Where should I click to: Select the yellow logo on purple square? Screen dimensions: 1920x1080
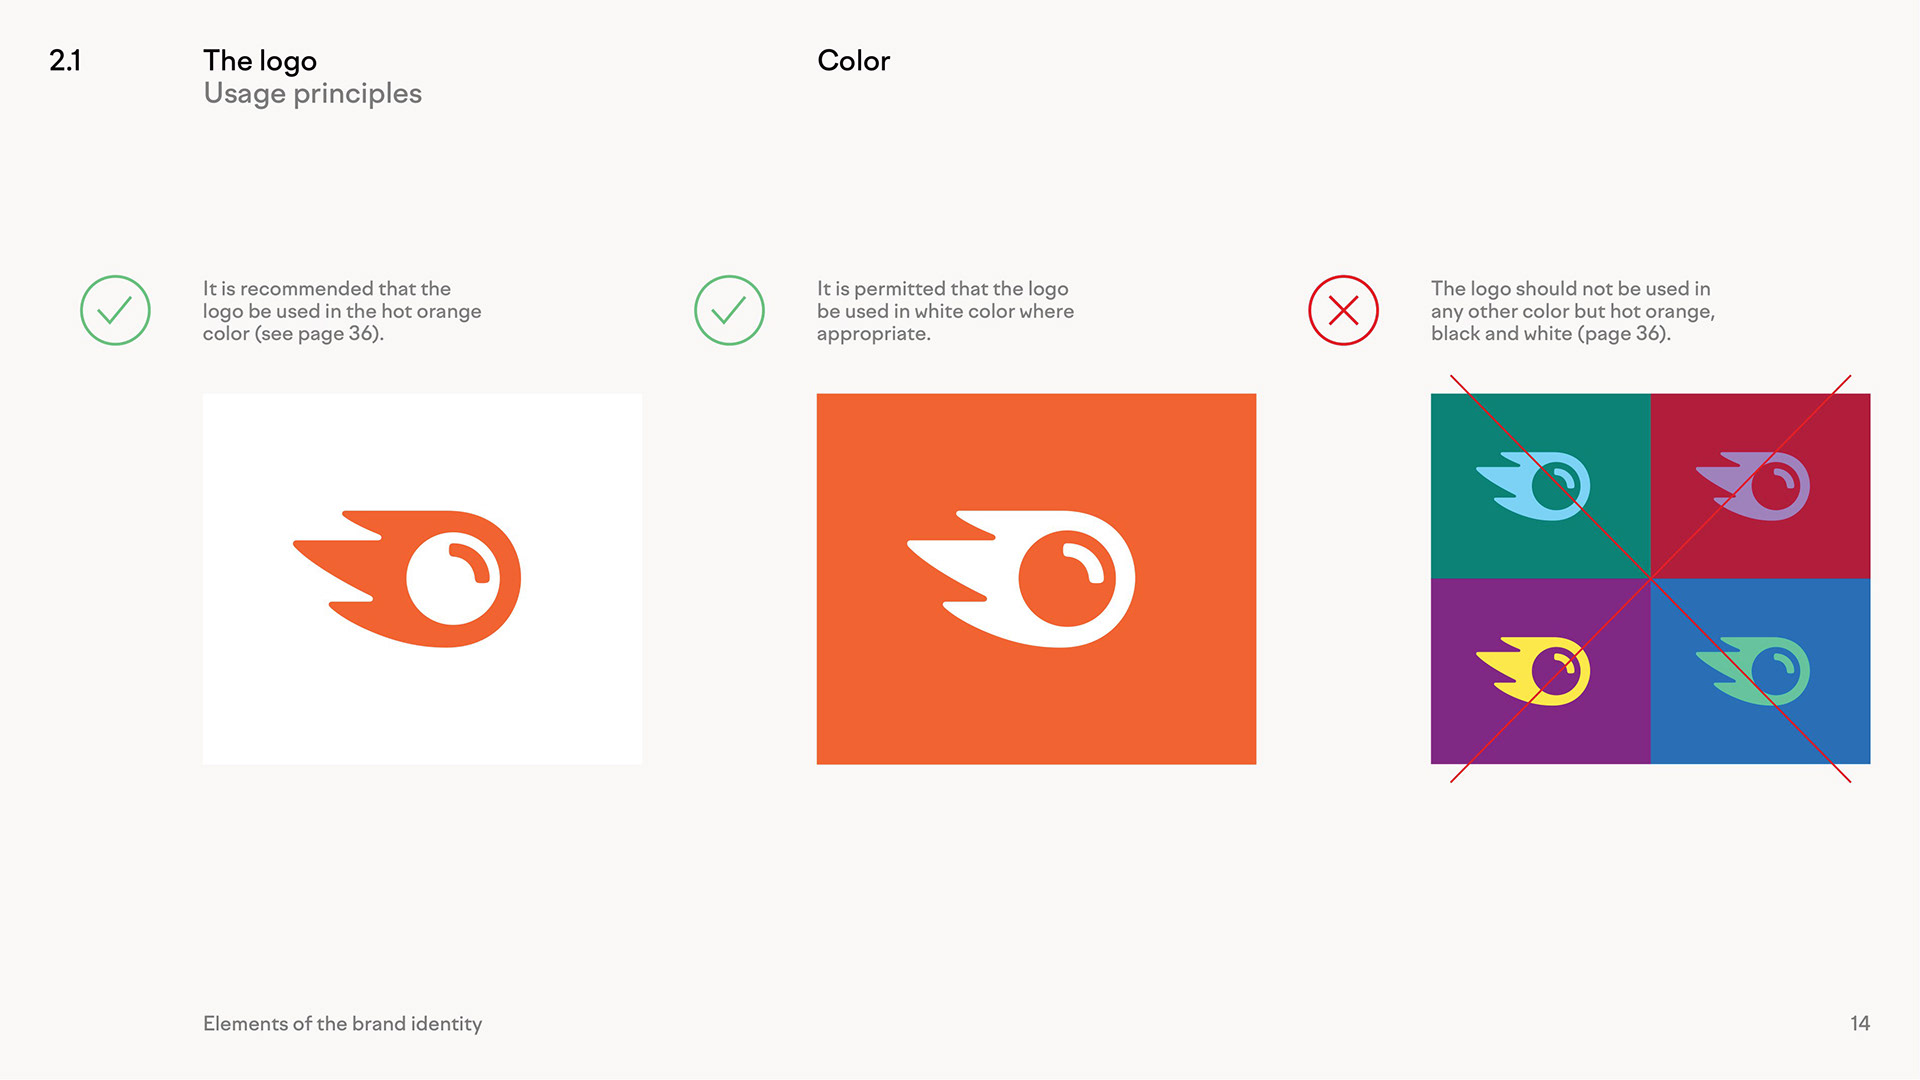[x=1533, y=671]
